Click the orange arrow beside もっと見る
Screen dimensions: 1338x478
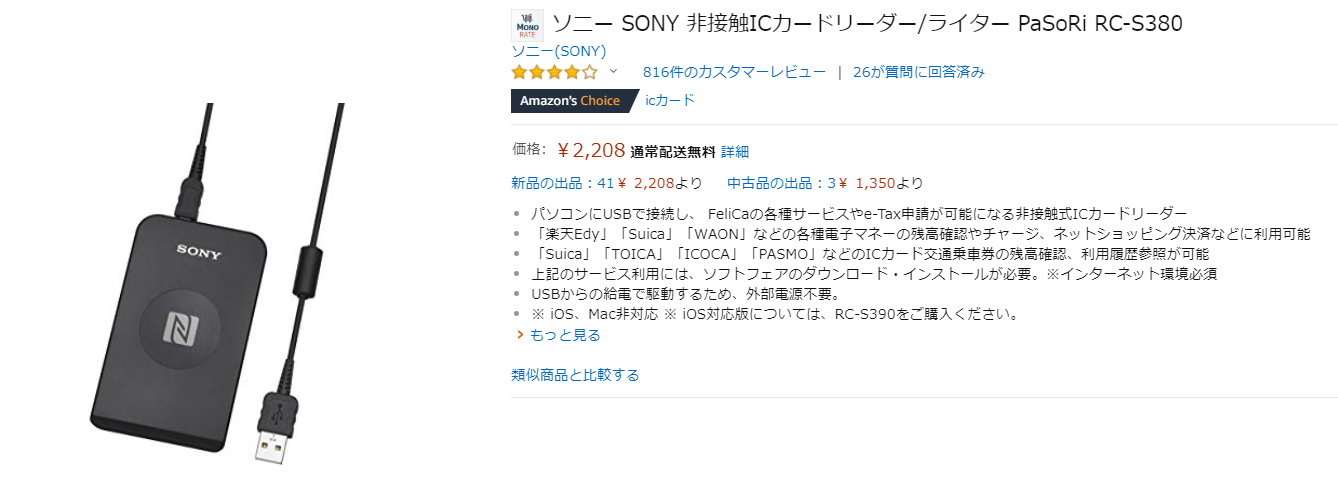520,335
